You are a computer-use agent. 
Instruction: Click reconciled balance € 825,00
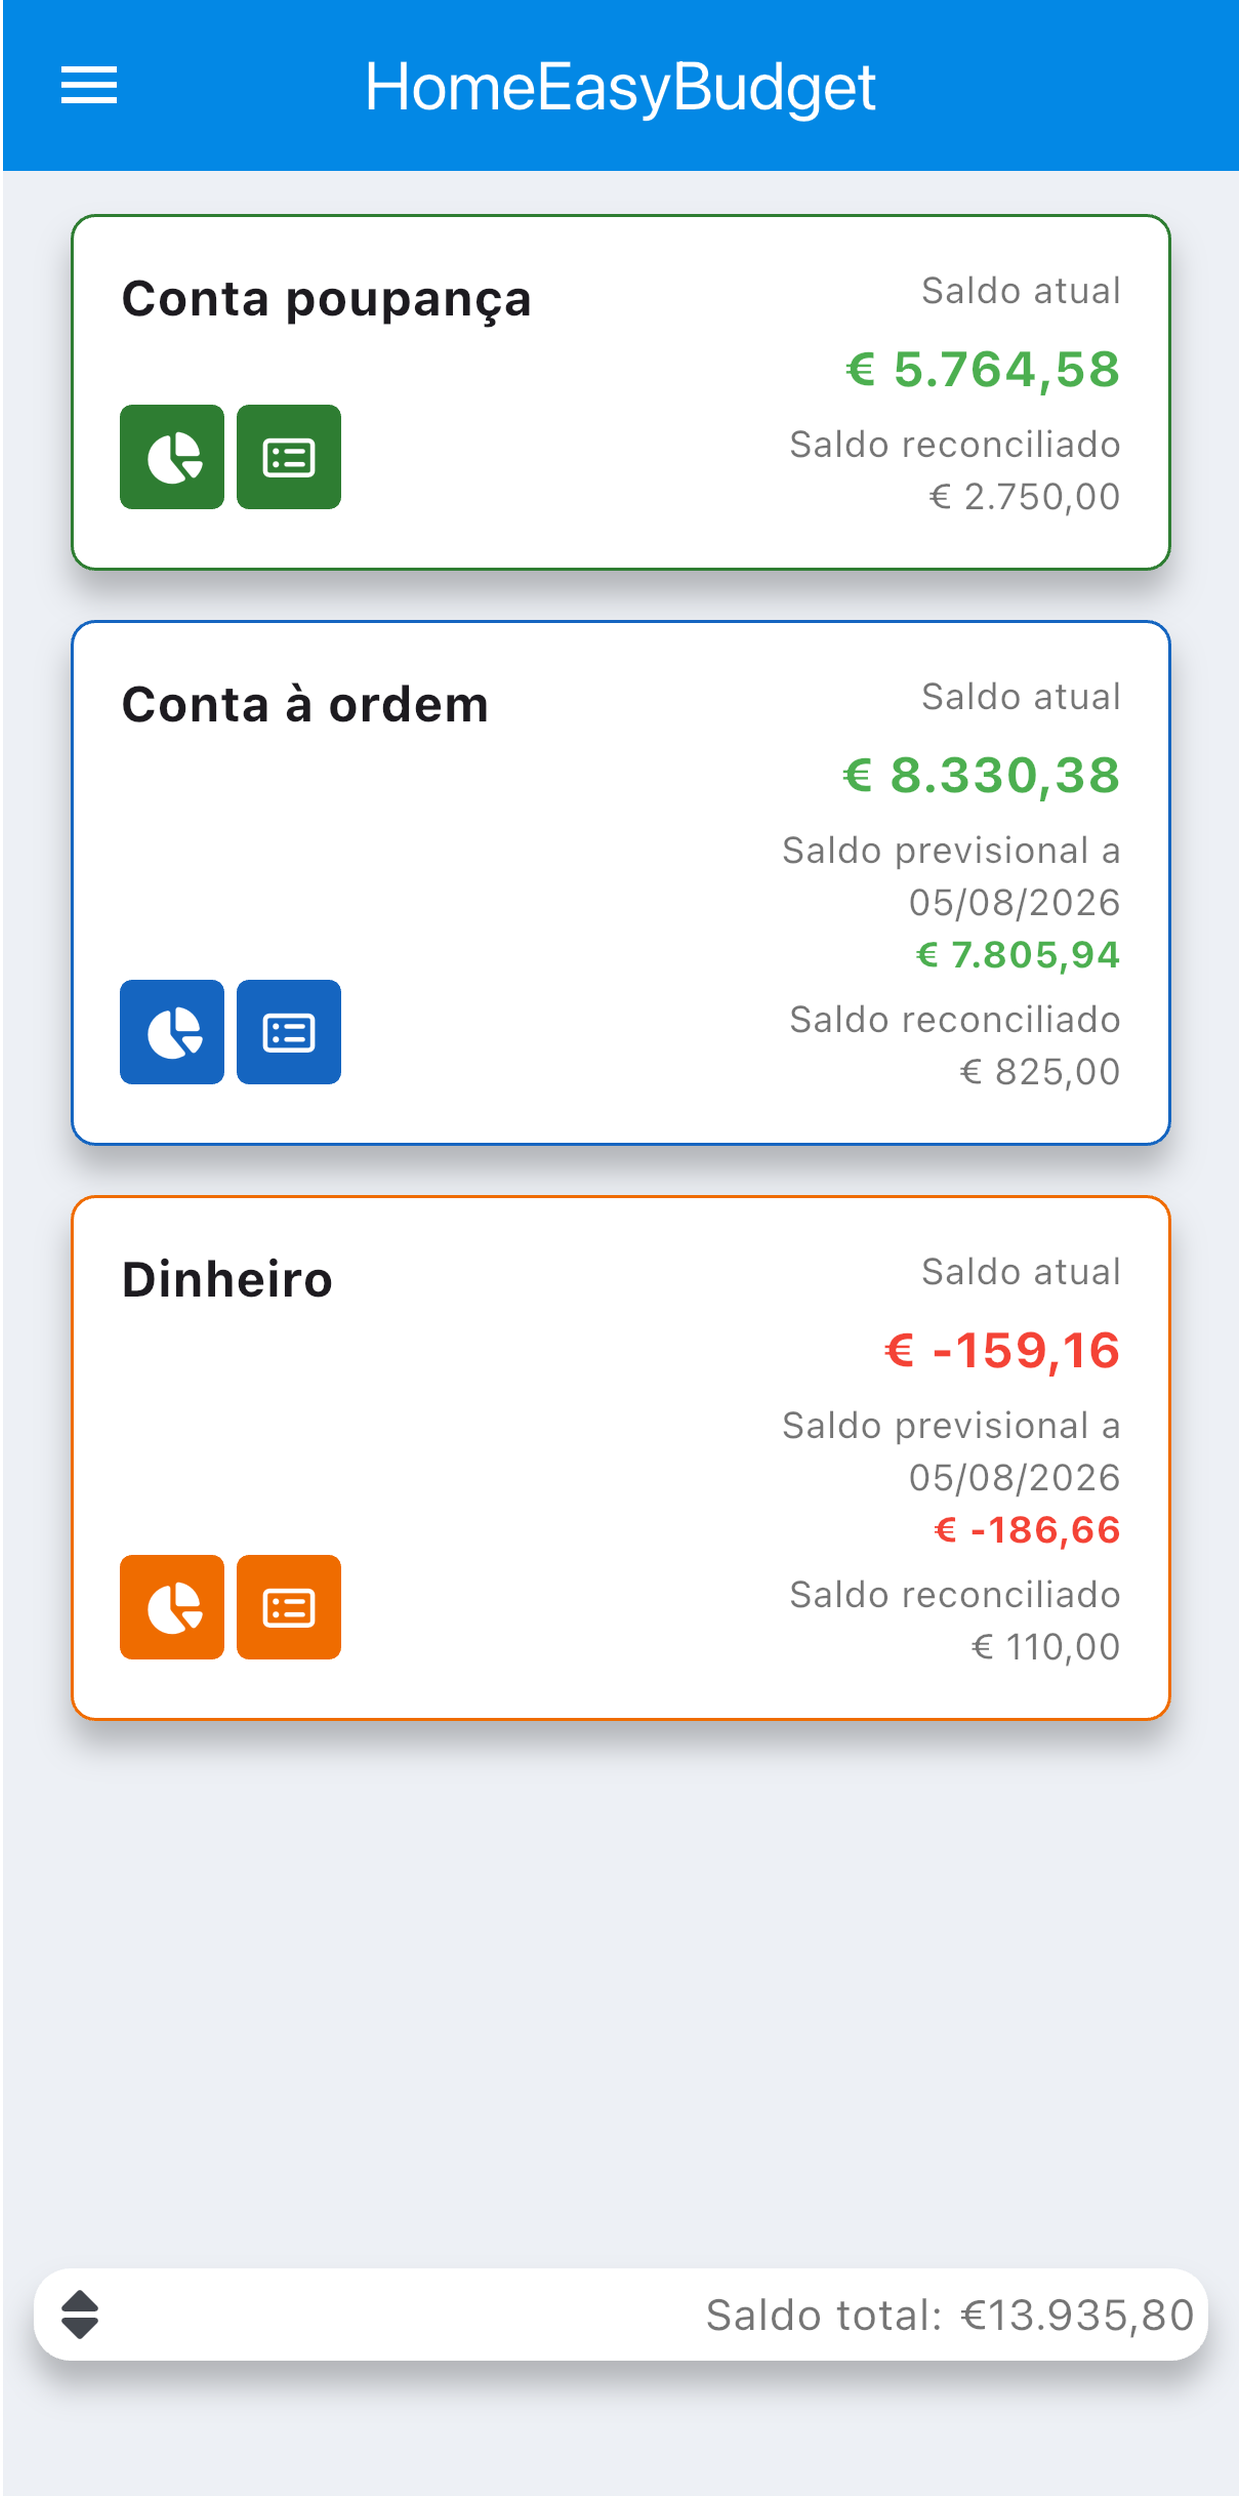tap(1040, 1072)
